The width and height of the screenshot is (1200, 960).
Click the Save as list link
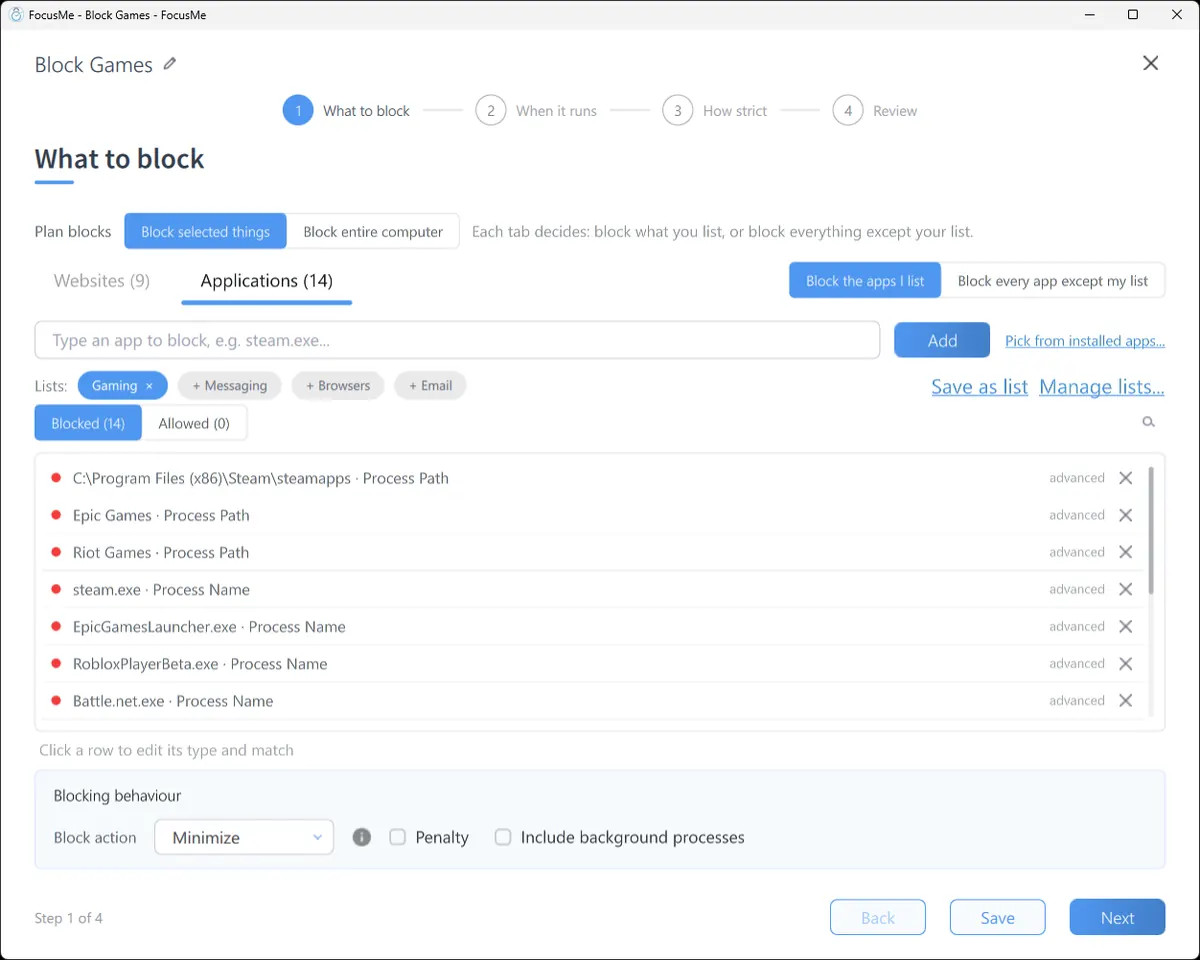(x=979, y=387)
